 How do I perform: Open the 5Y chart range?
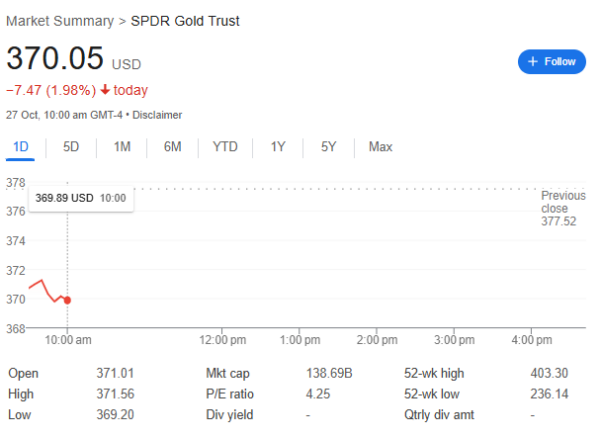pyautogui.click(x=329, y=147)
